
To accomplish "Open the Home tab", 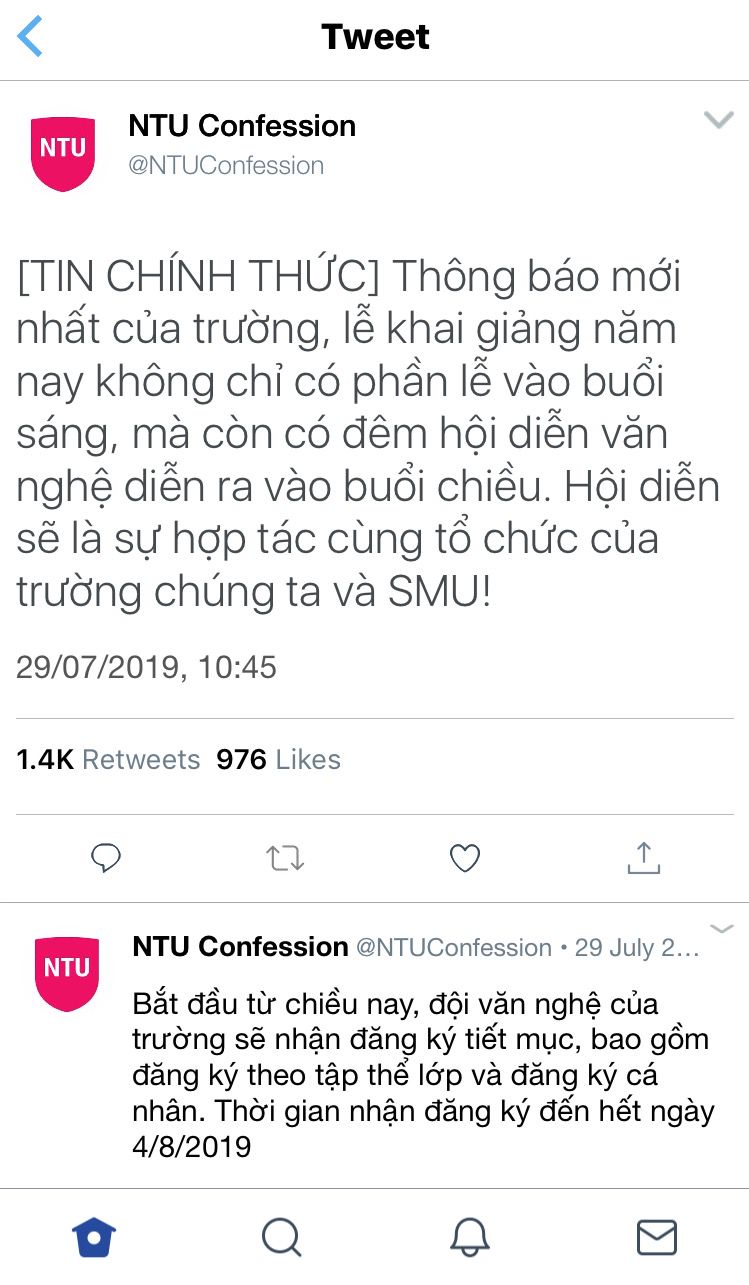I will (94, 1237).
